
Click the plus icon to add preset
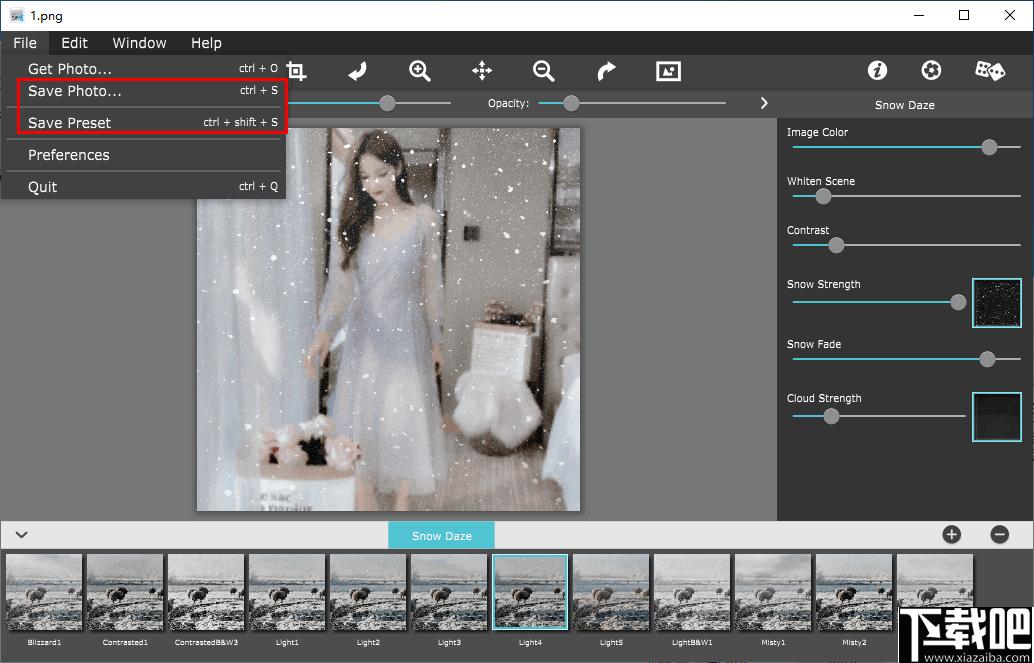coord(952,534)
